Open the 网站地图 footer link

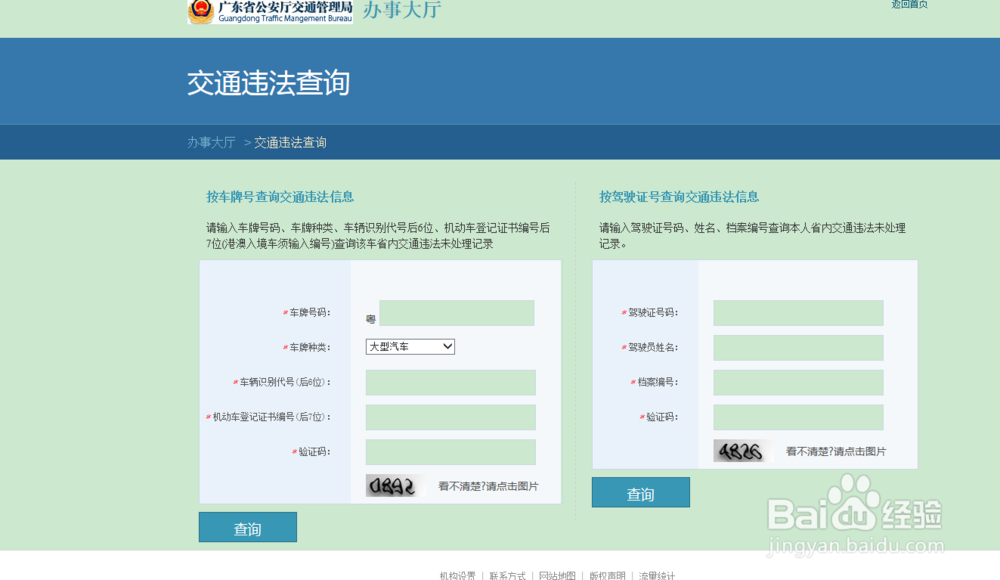coord(556,575)
